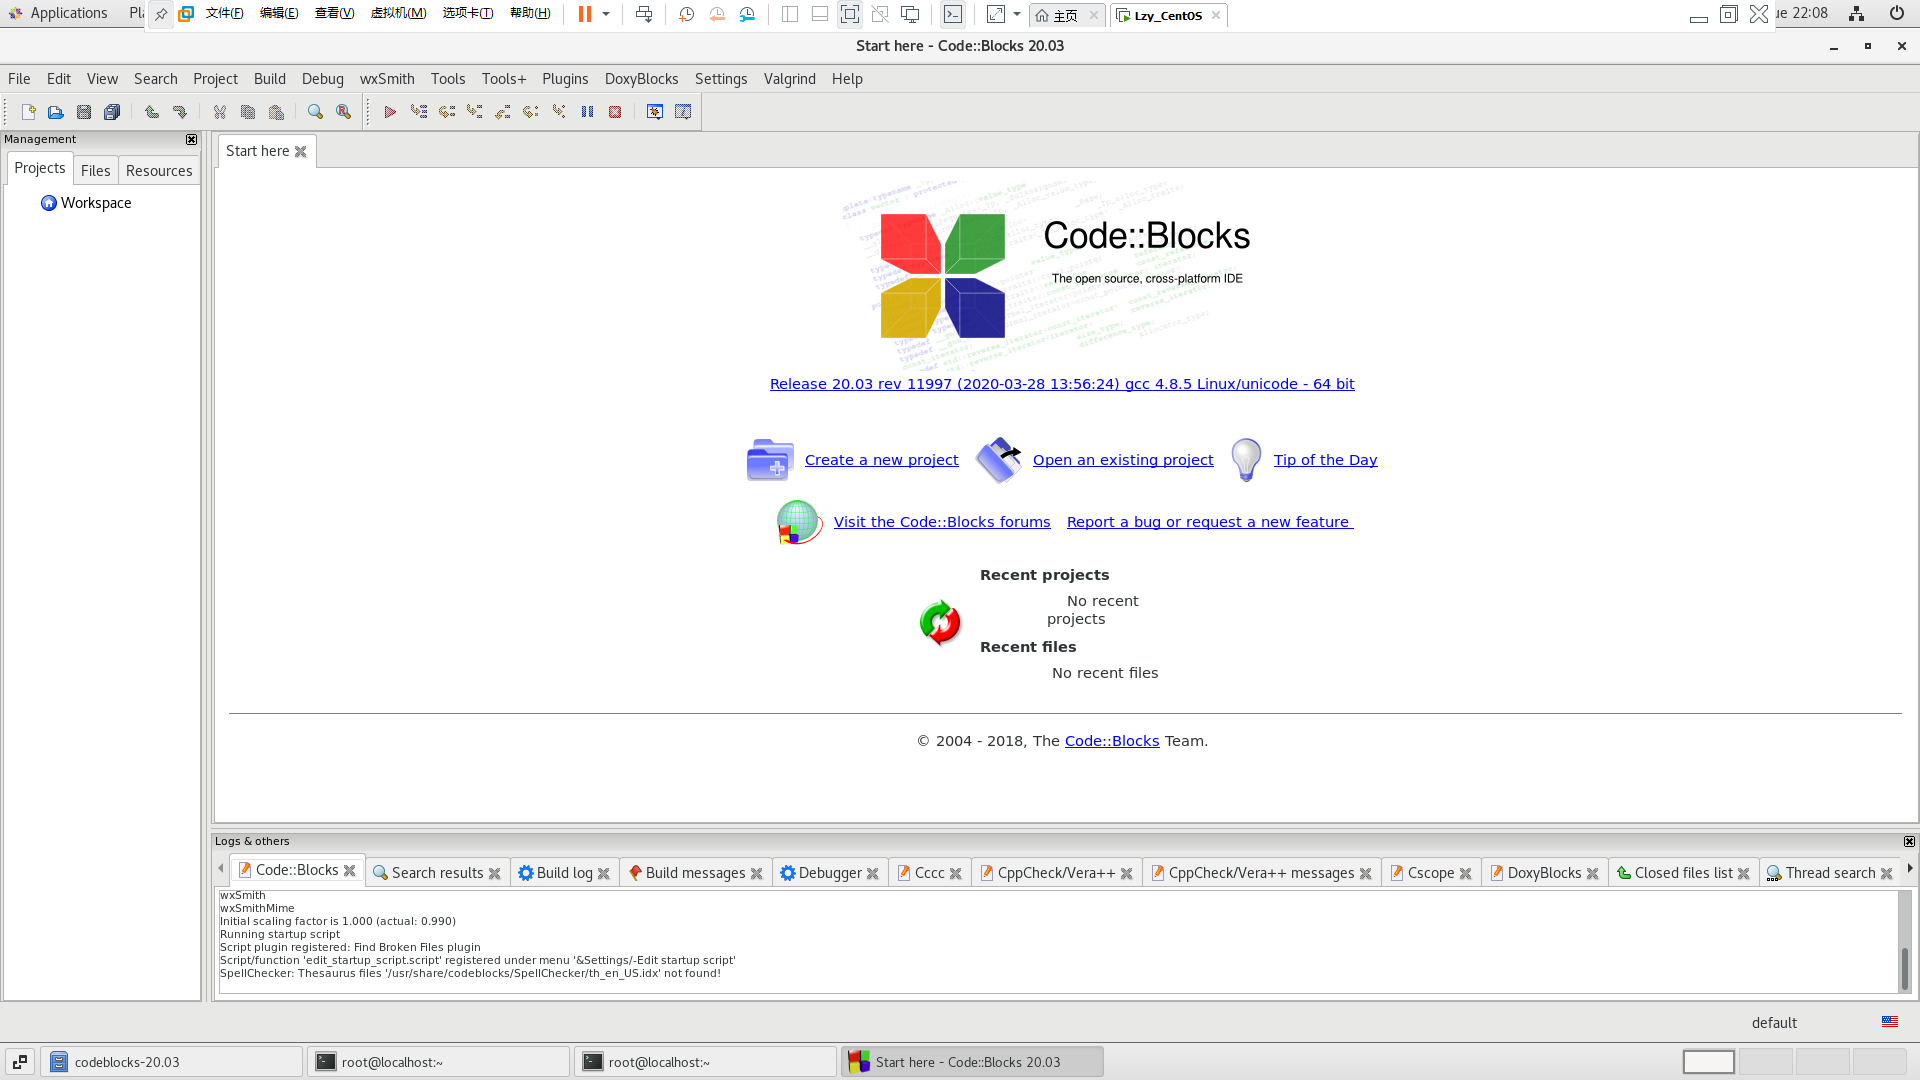Image resolution: width=1920 pixels, height=1080 pixels.
Task: Select the Cscope log tab
Action: pyautogui.click(x=1430, y=873)
